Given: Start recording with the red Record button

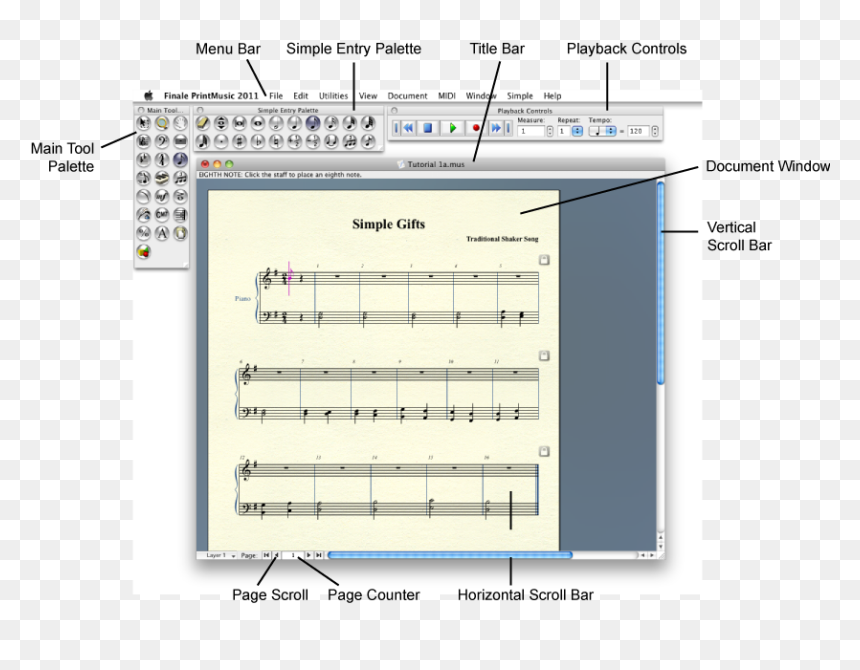Looking at the screenshot, I should (476, 128).
